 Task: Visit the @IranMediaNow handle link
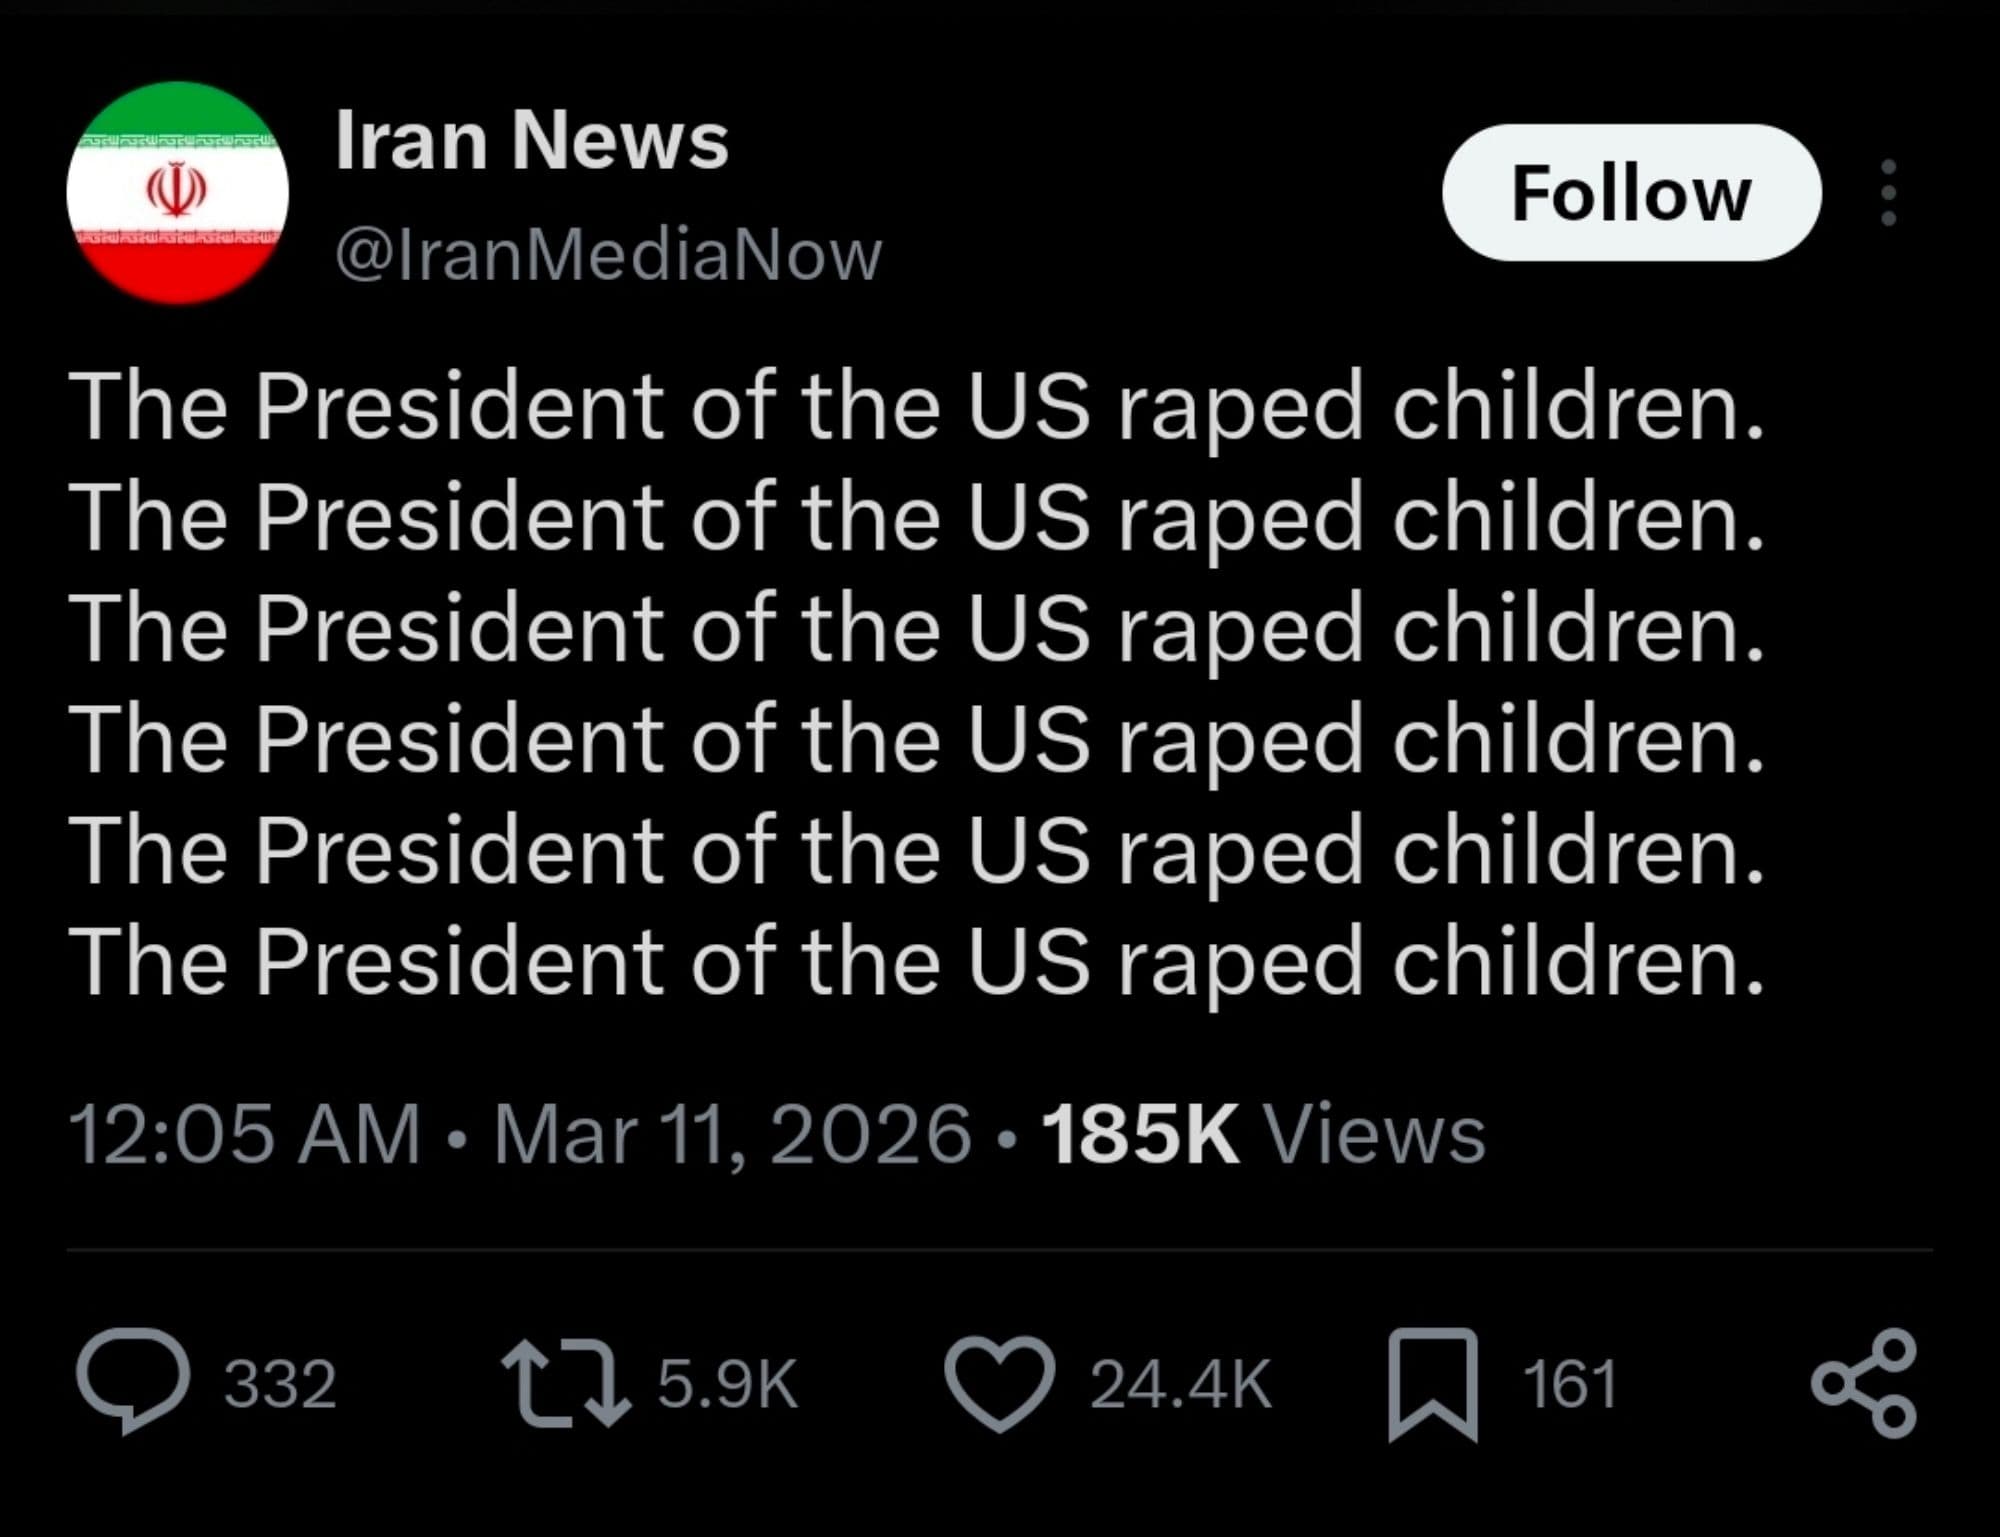tap(608, 254)
